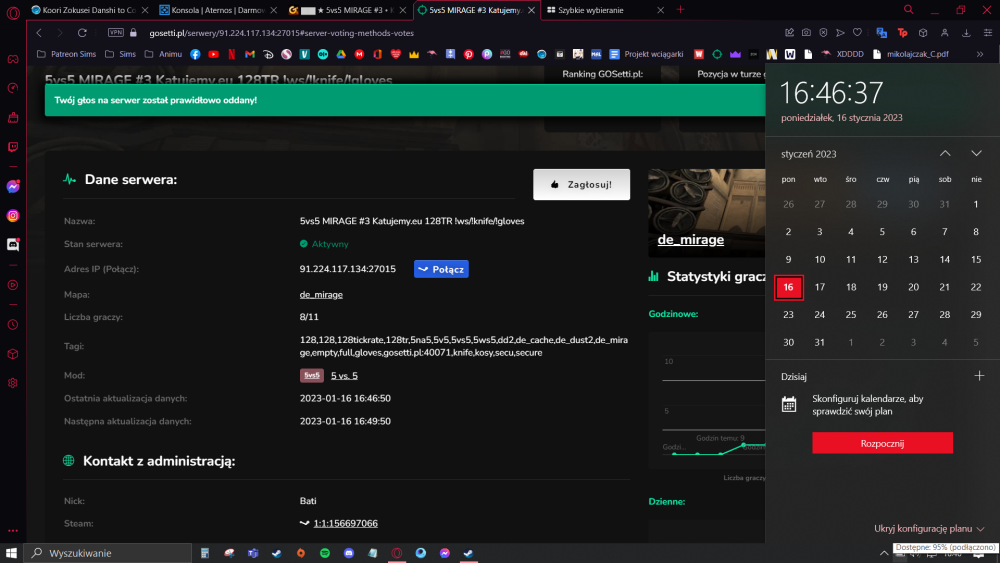Screen dimensions: 1000x563
Task: Open 'styczeń 2023' month picker header
Action: point(808,154)
